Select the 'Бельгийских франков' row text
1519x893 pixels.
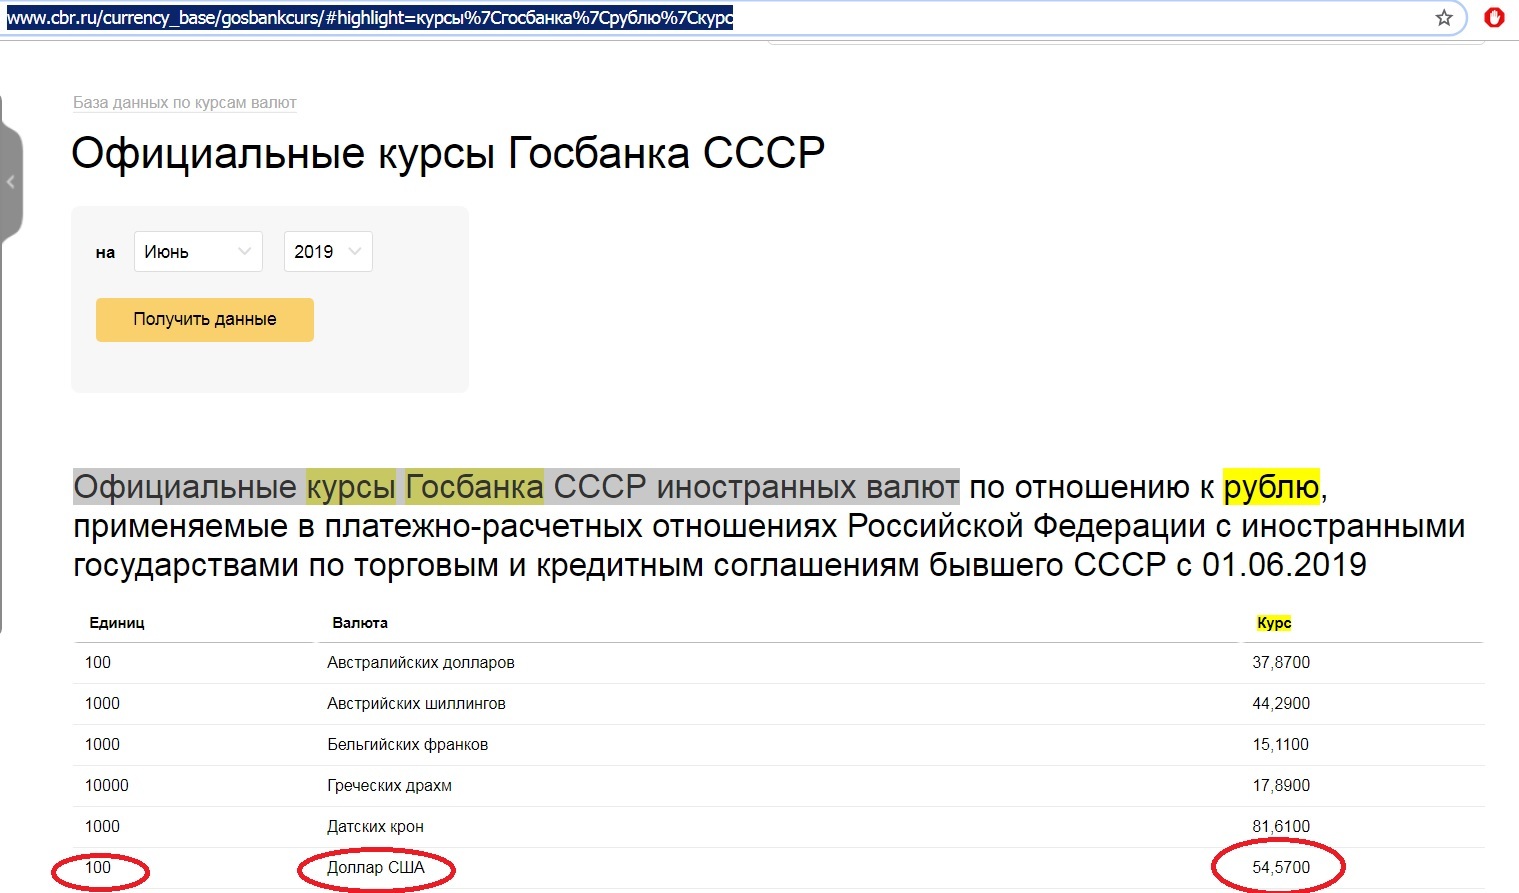click(408, 745)
